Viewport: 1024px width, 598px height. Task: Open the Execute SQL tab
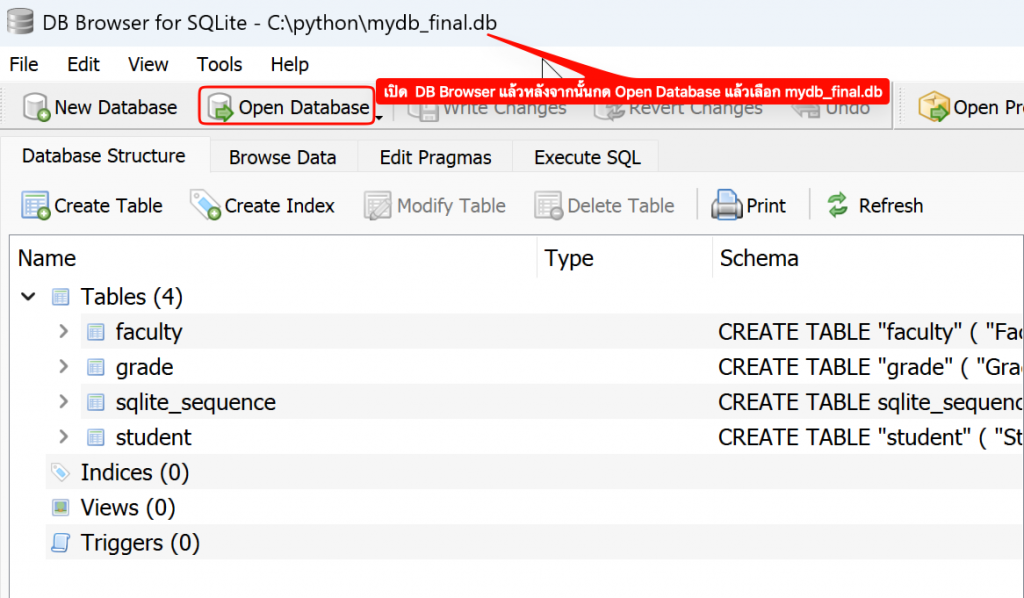(587, 157)
